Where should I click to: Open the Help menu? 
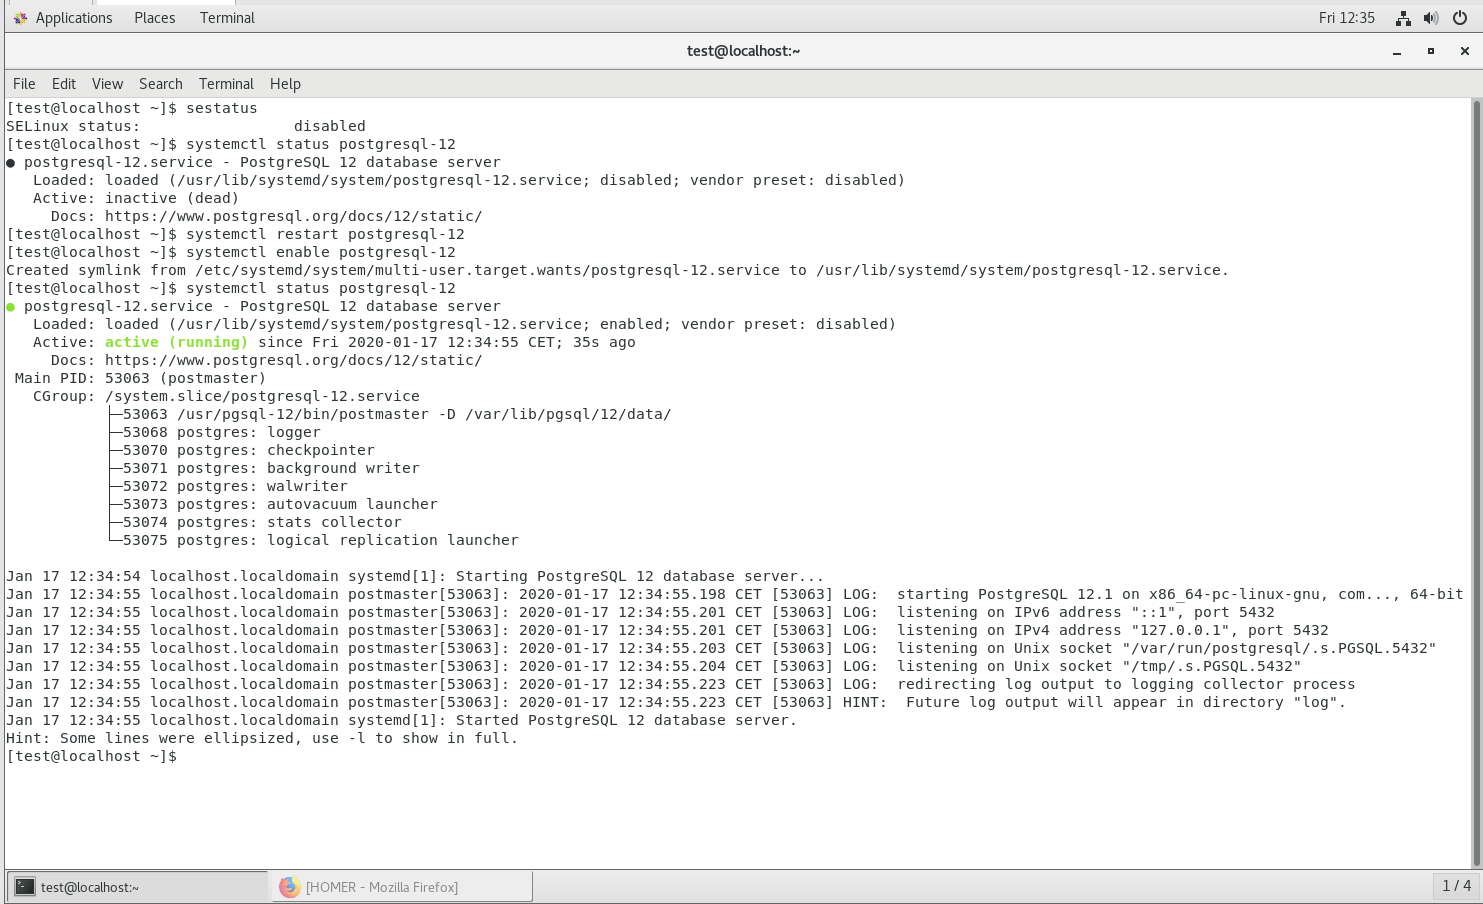(285, 84)
